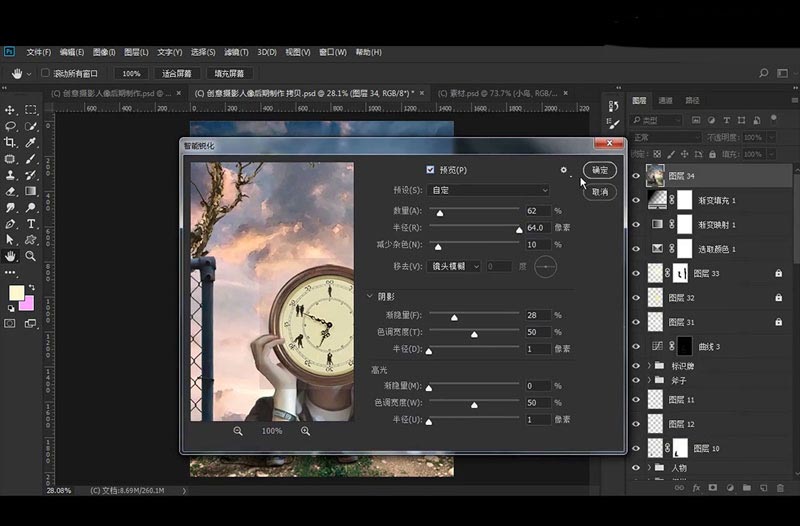This screenshot has height=526, width=800.
Task: Select the Rectangular Marquee tool
Action: 31,110
